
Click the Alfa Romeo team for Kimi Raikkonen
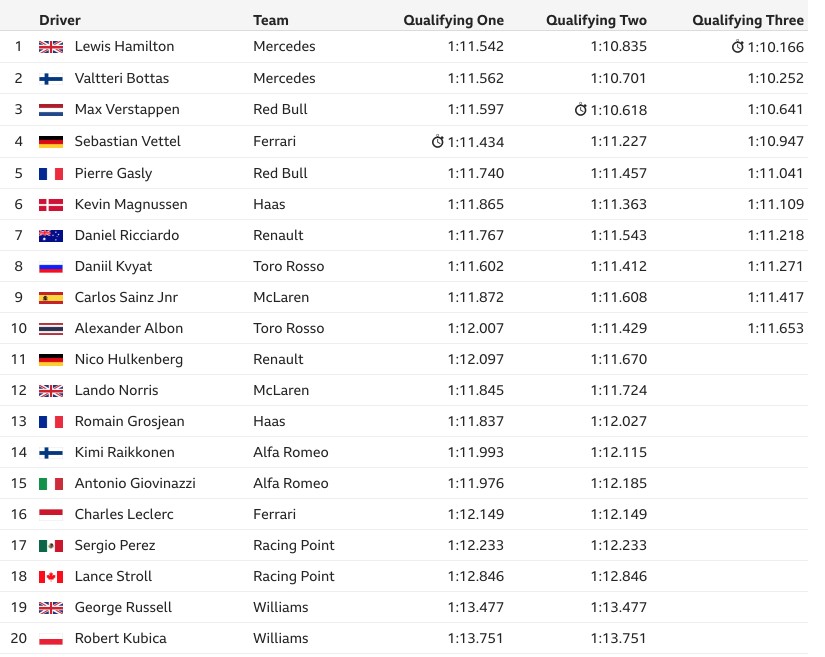point(291,452)
